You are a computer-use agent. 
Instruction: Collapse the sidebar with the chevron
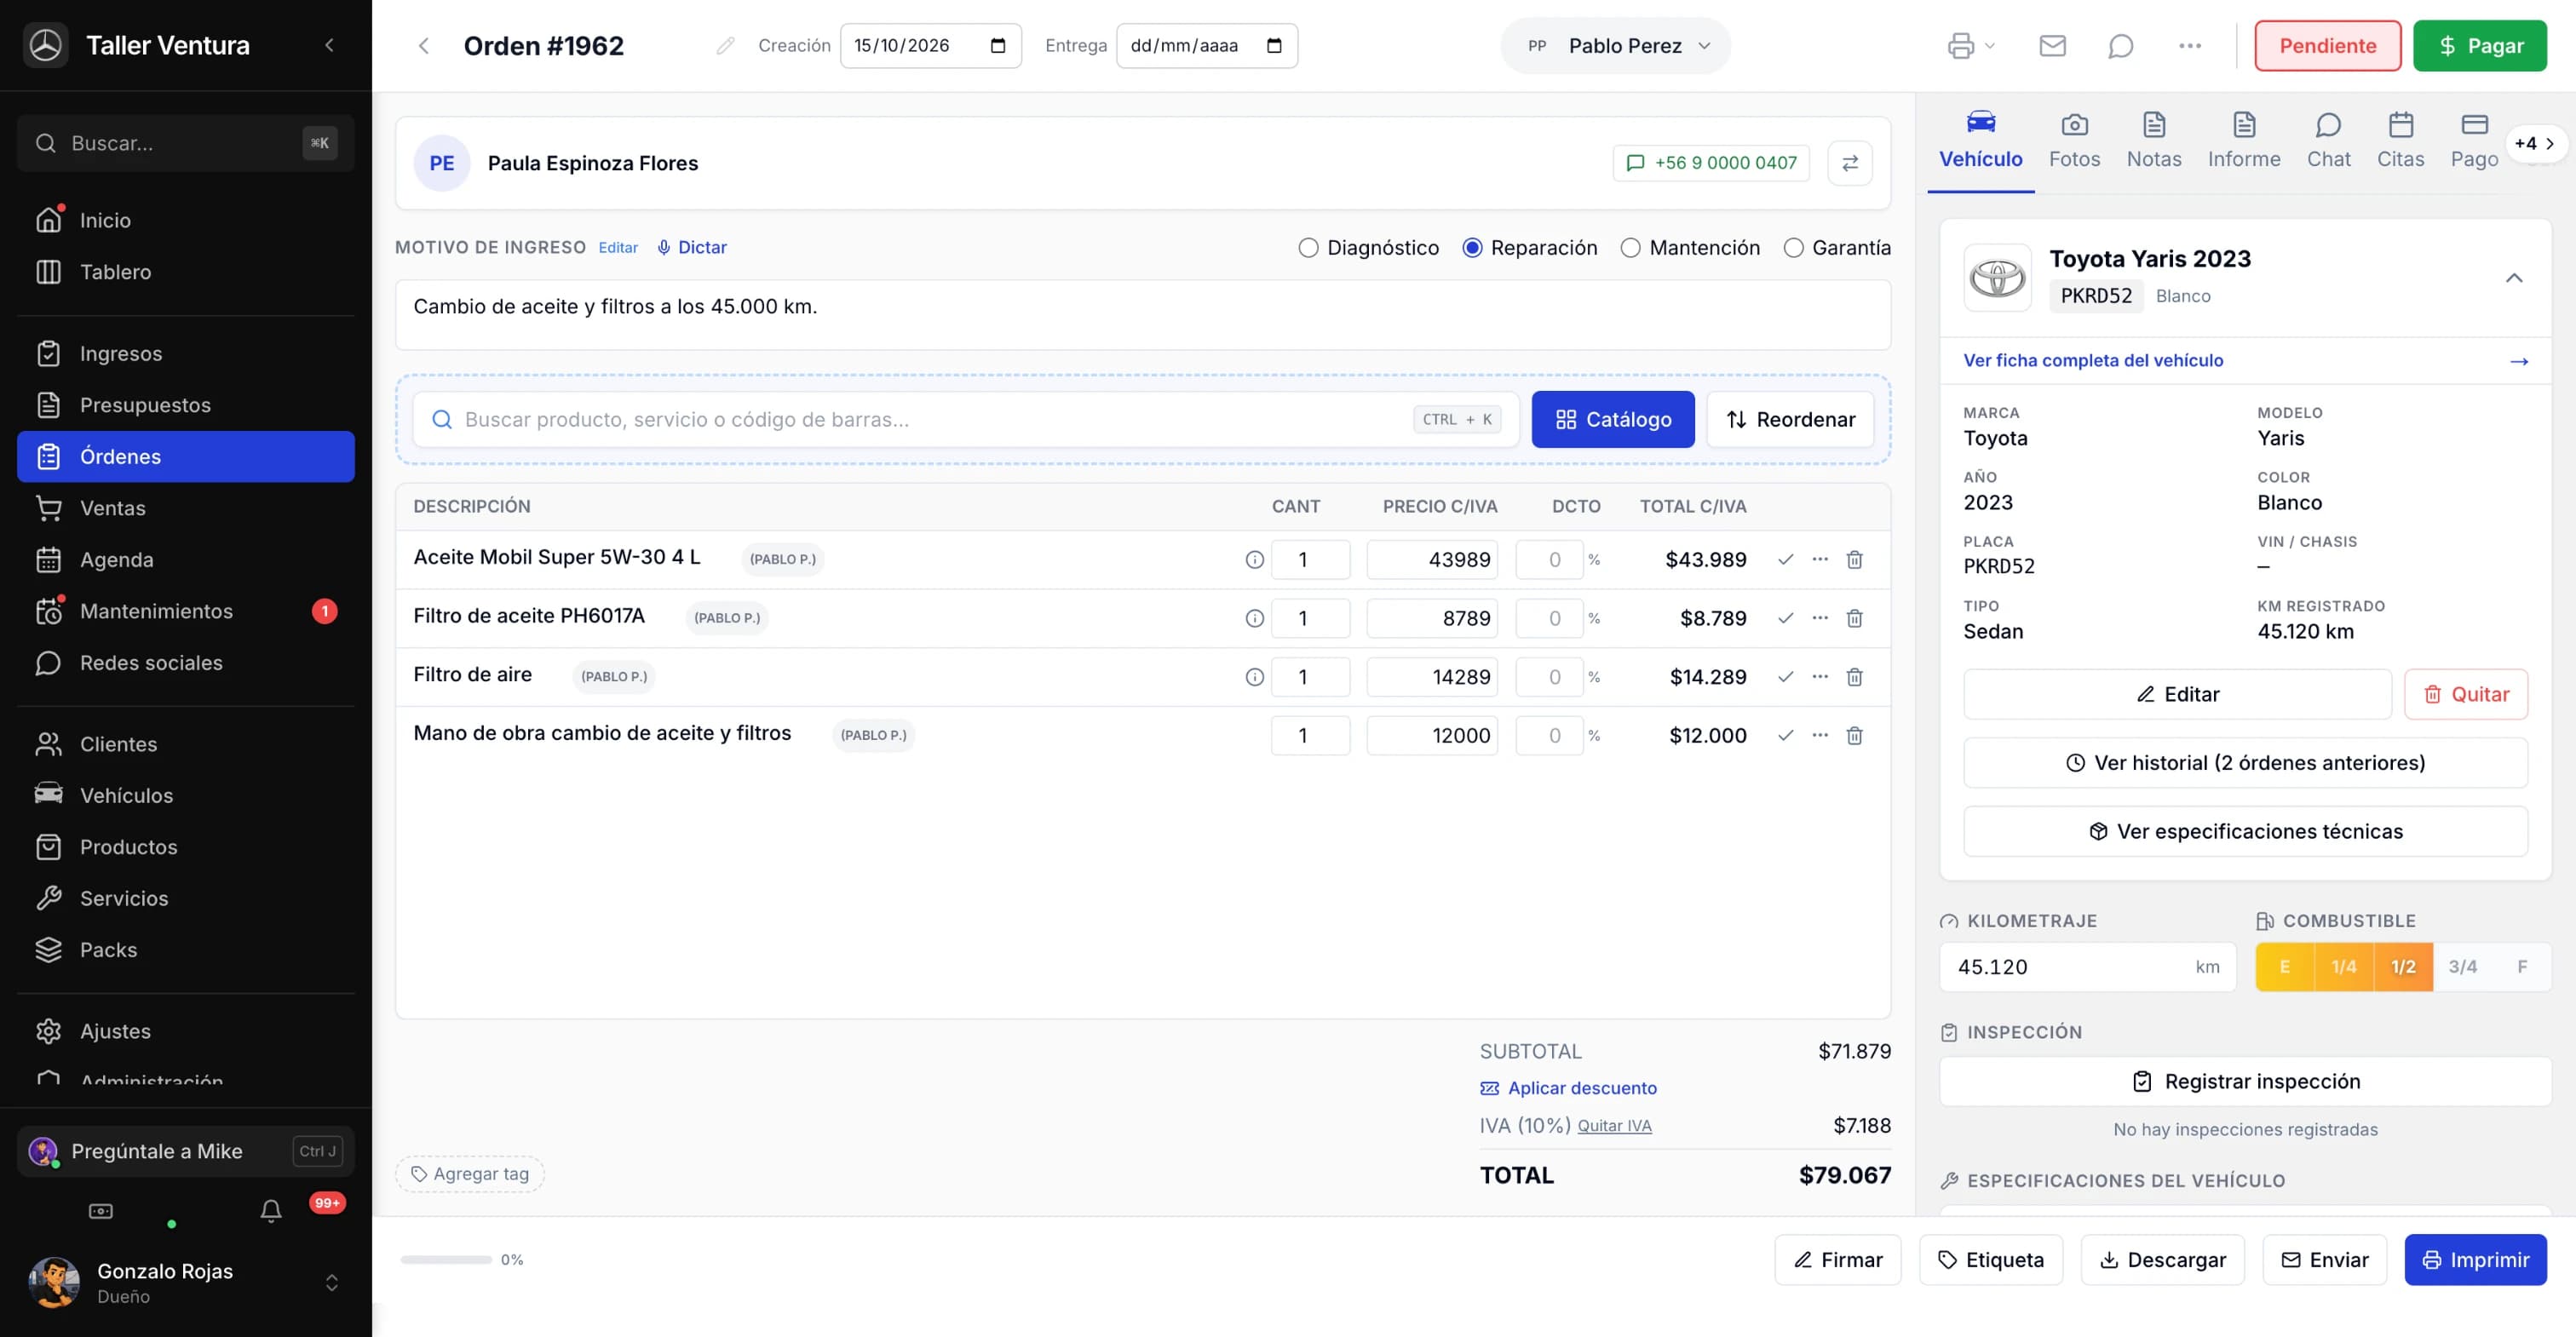[x=329, y=45]
